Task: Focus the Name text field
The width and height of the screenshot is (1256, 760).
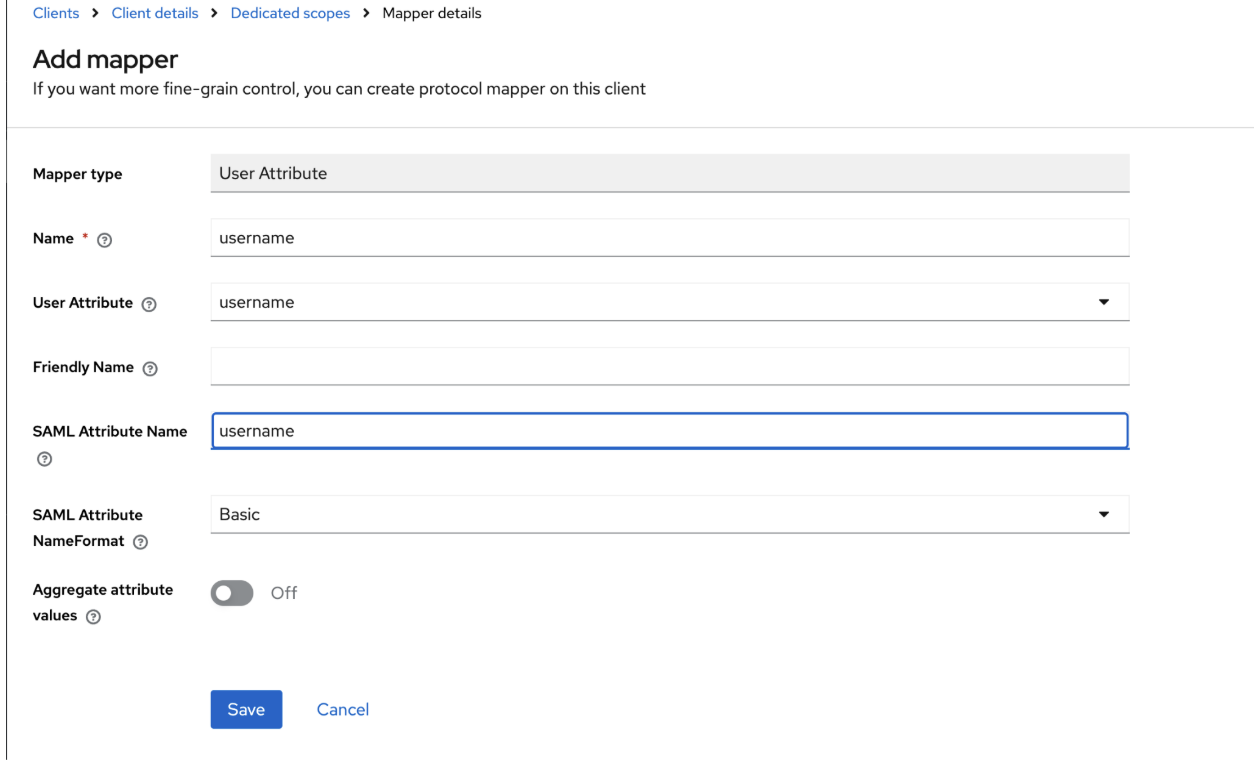Action: [669, 238]
